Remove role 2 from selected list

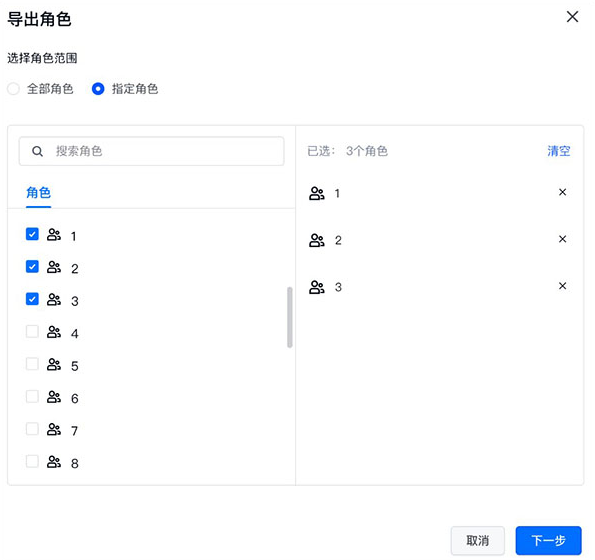(x=562, y=239)
